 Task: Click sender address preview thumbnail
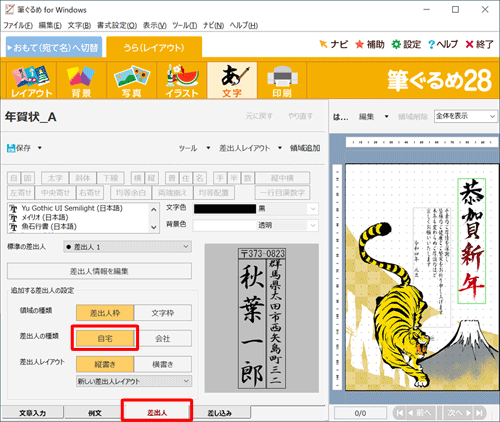tap(262, 318)
